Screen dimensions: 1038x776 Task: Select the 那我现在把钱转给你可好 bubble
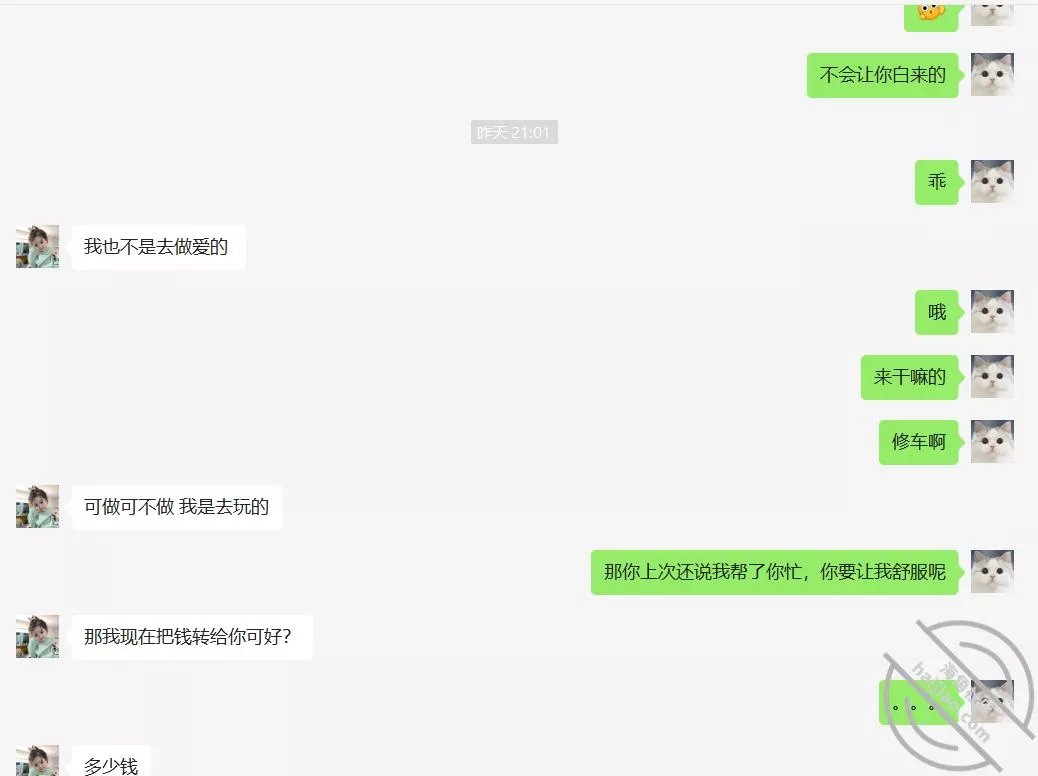(x=192, y=637)
